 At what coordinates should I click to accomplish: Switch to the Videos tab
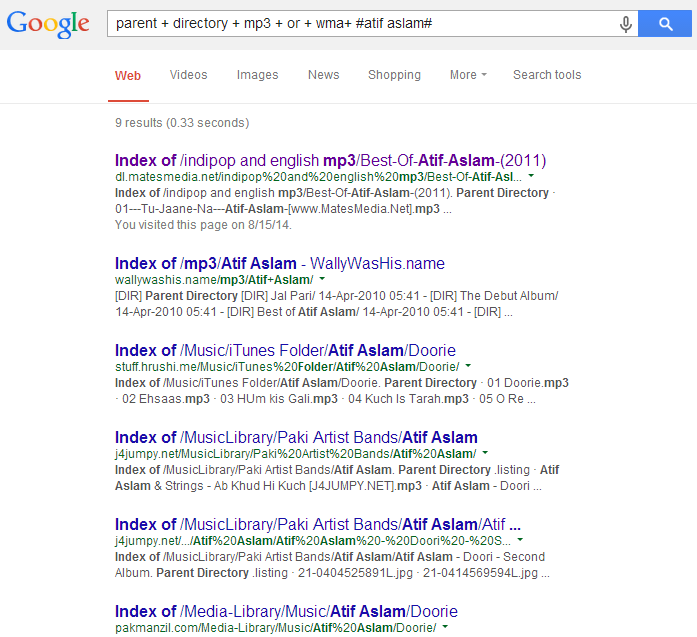click(188, 75)
